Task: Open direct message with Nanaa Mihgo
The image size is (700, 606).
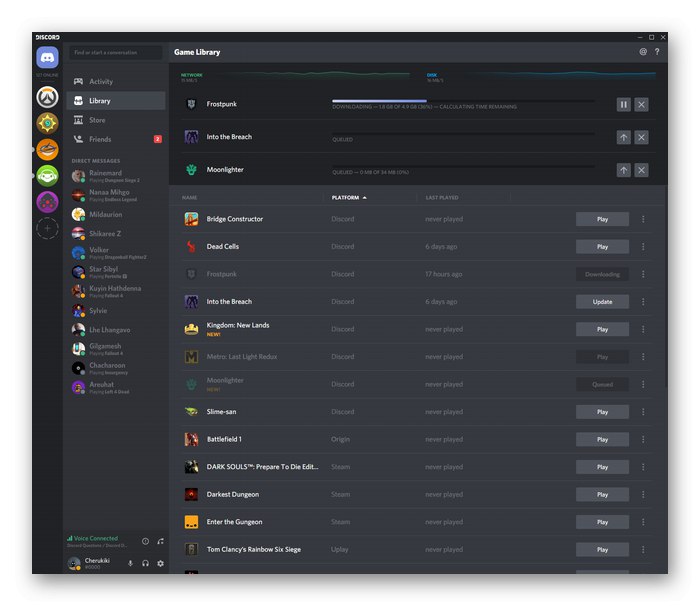Action: click(116, 195)
